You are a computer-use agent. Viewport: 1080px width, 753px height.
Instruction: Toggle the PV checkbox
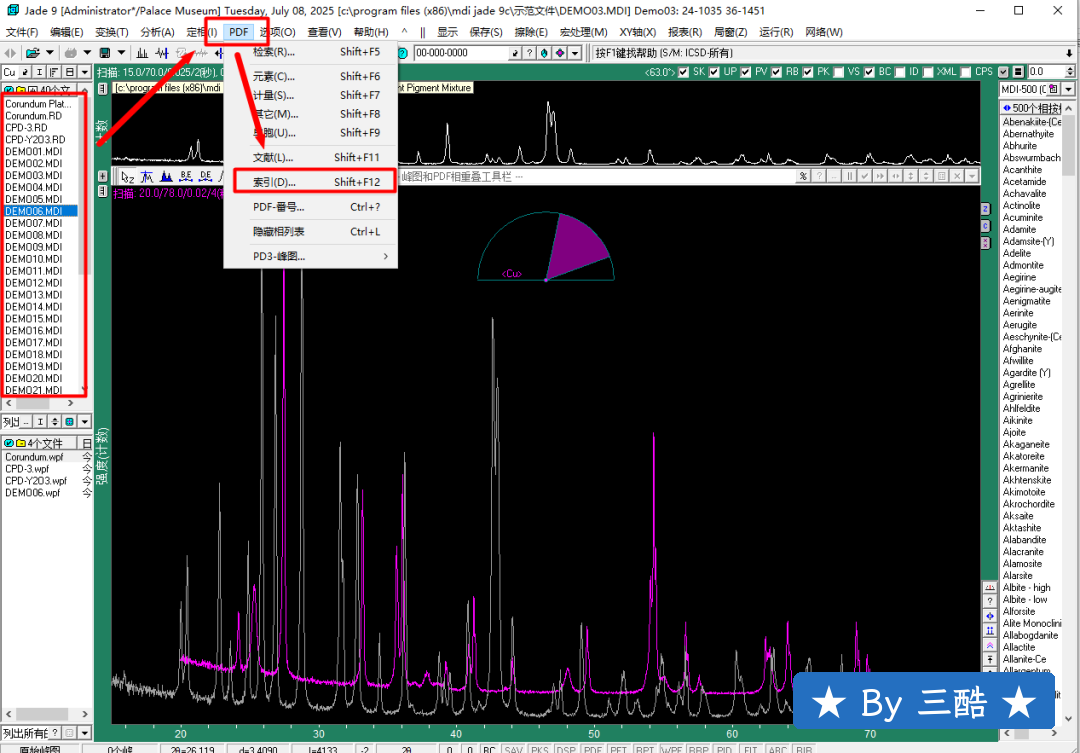746,72
